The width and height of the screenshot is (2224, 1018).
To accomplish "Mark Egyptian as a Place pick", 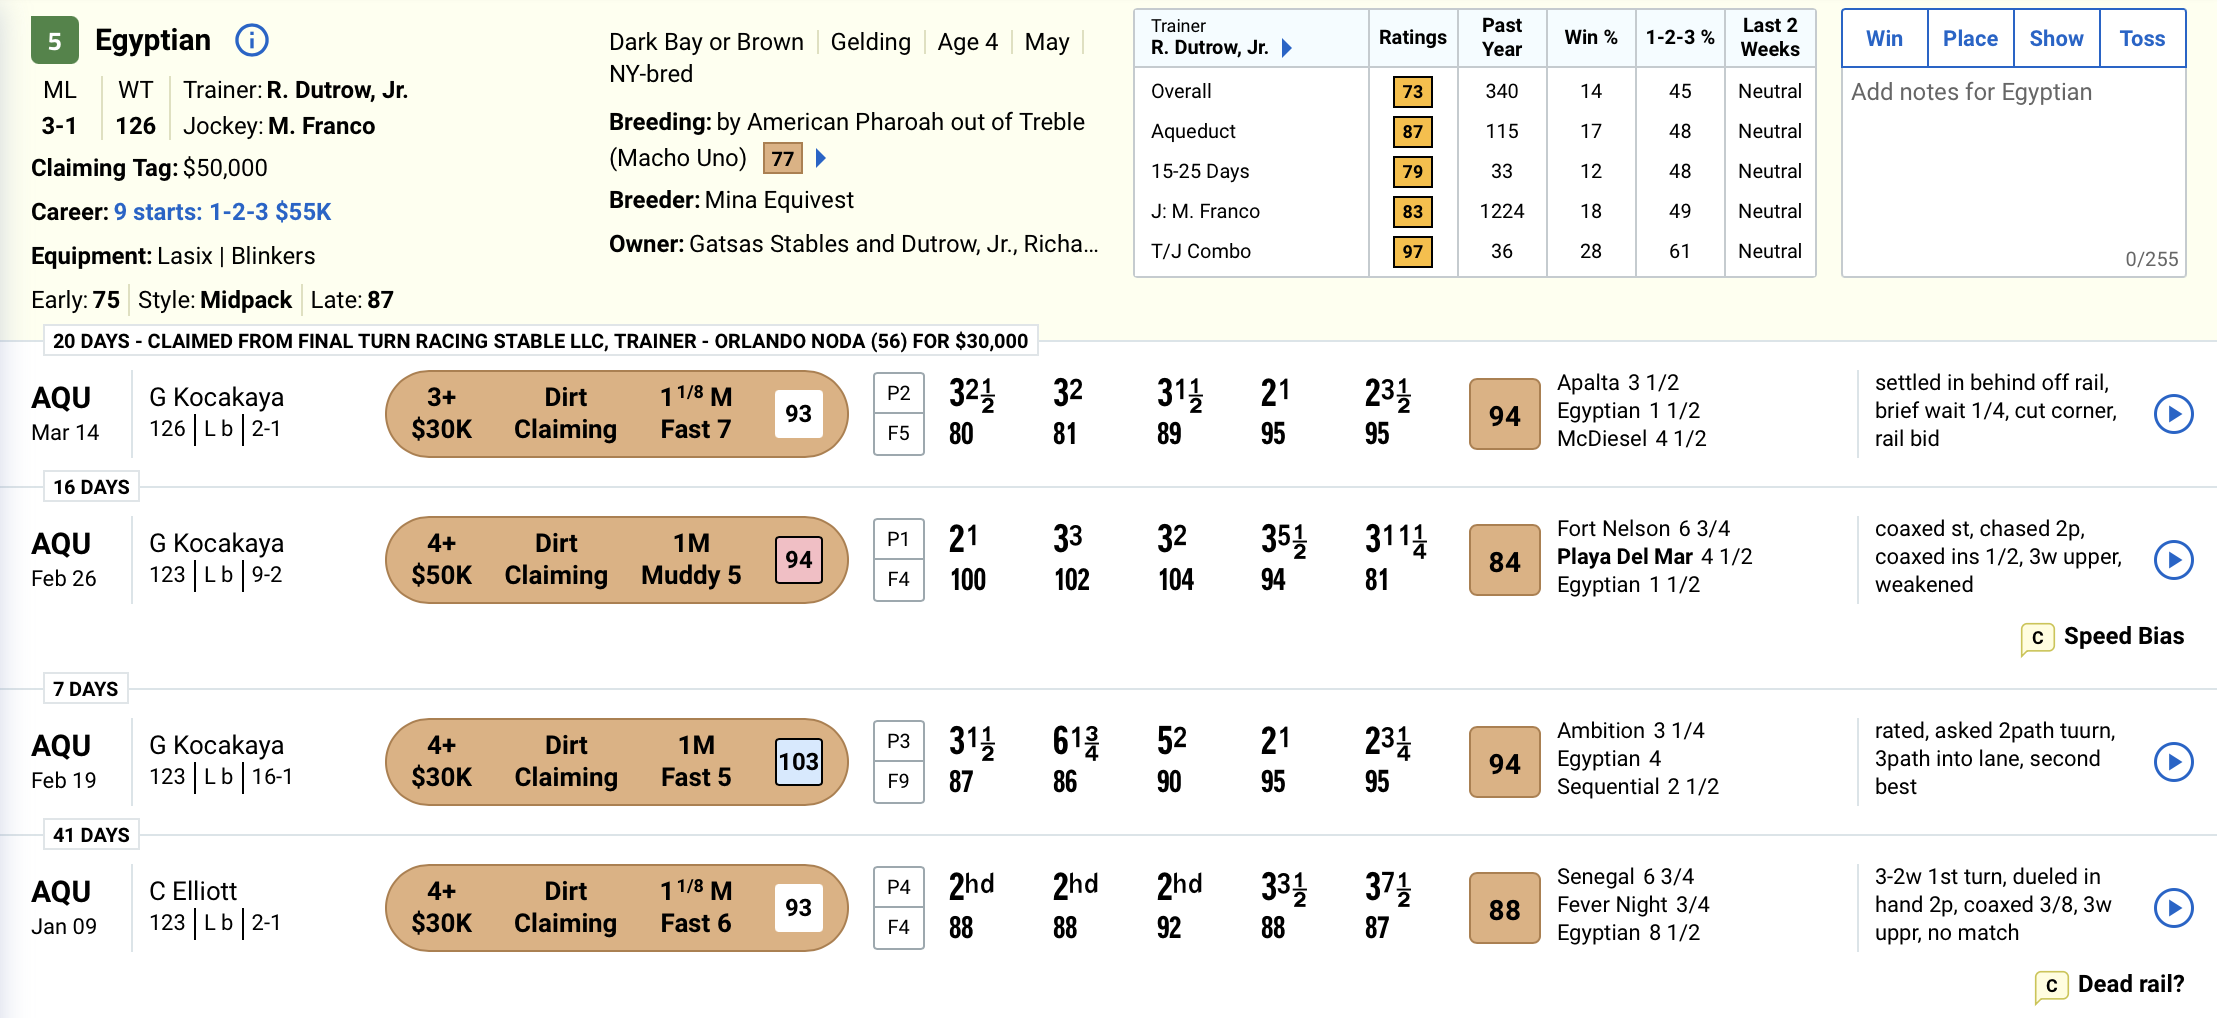I will coord(1970,39).
